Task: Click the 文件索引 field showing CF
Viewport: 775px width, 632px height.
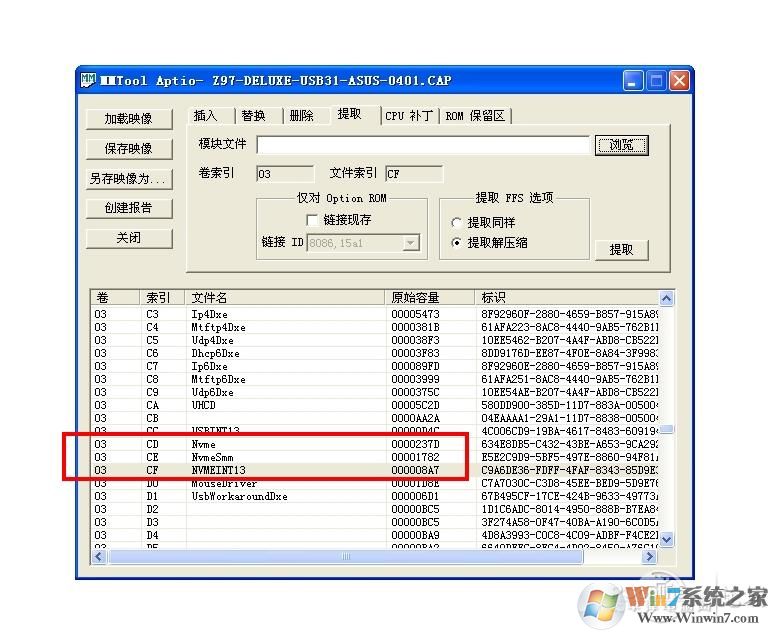Action: click(414, 174)
